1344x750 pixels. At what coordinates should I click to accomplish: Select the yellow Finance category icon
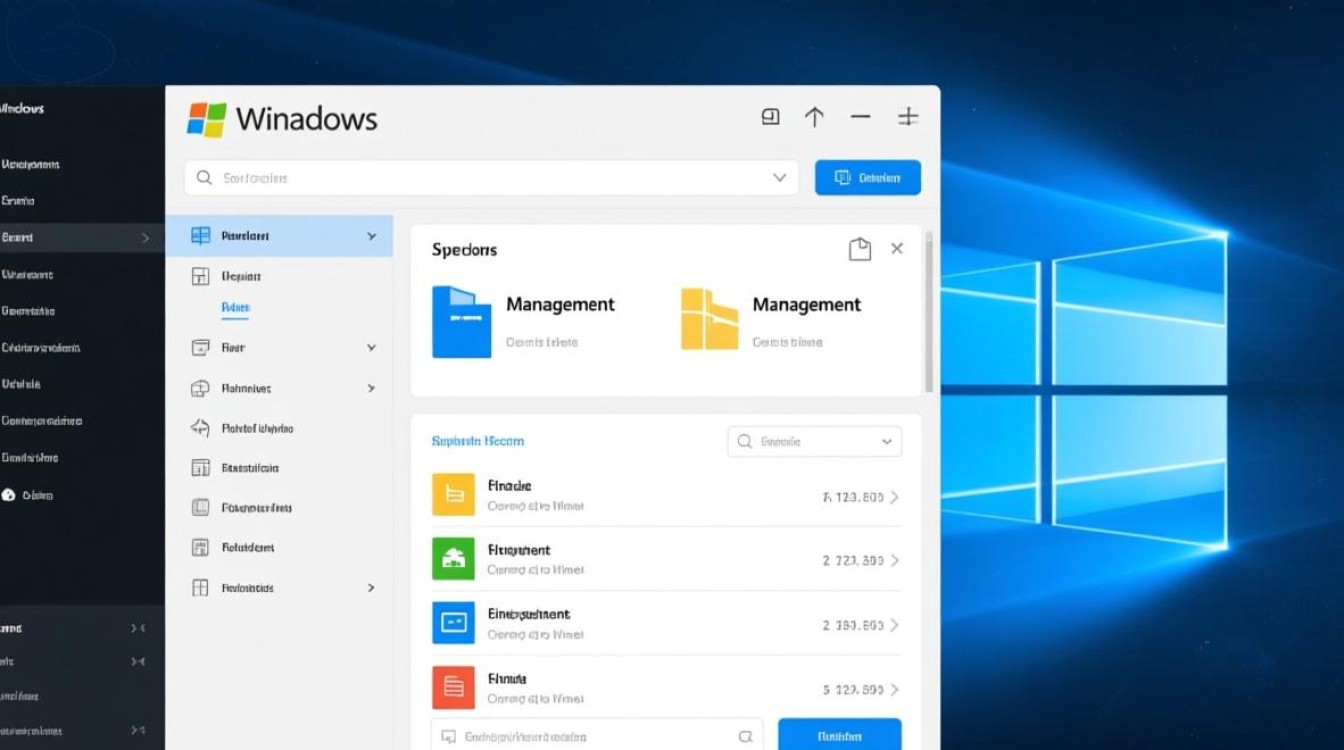coord(453,493)
